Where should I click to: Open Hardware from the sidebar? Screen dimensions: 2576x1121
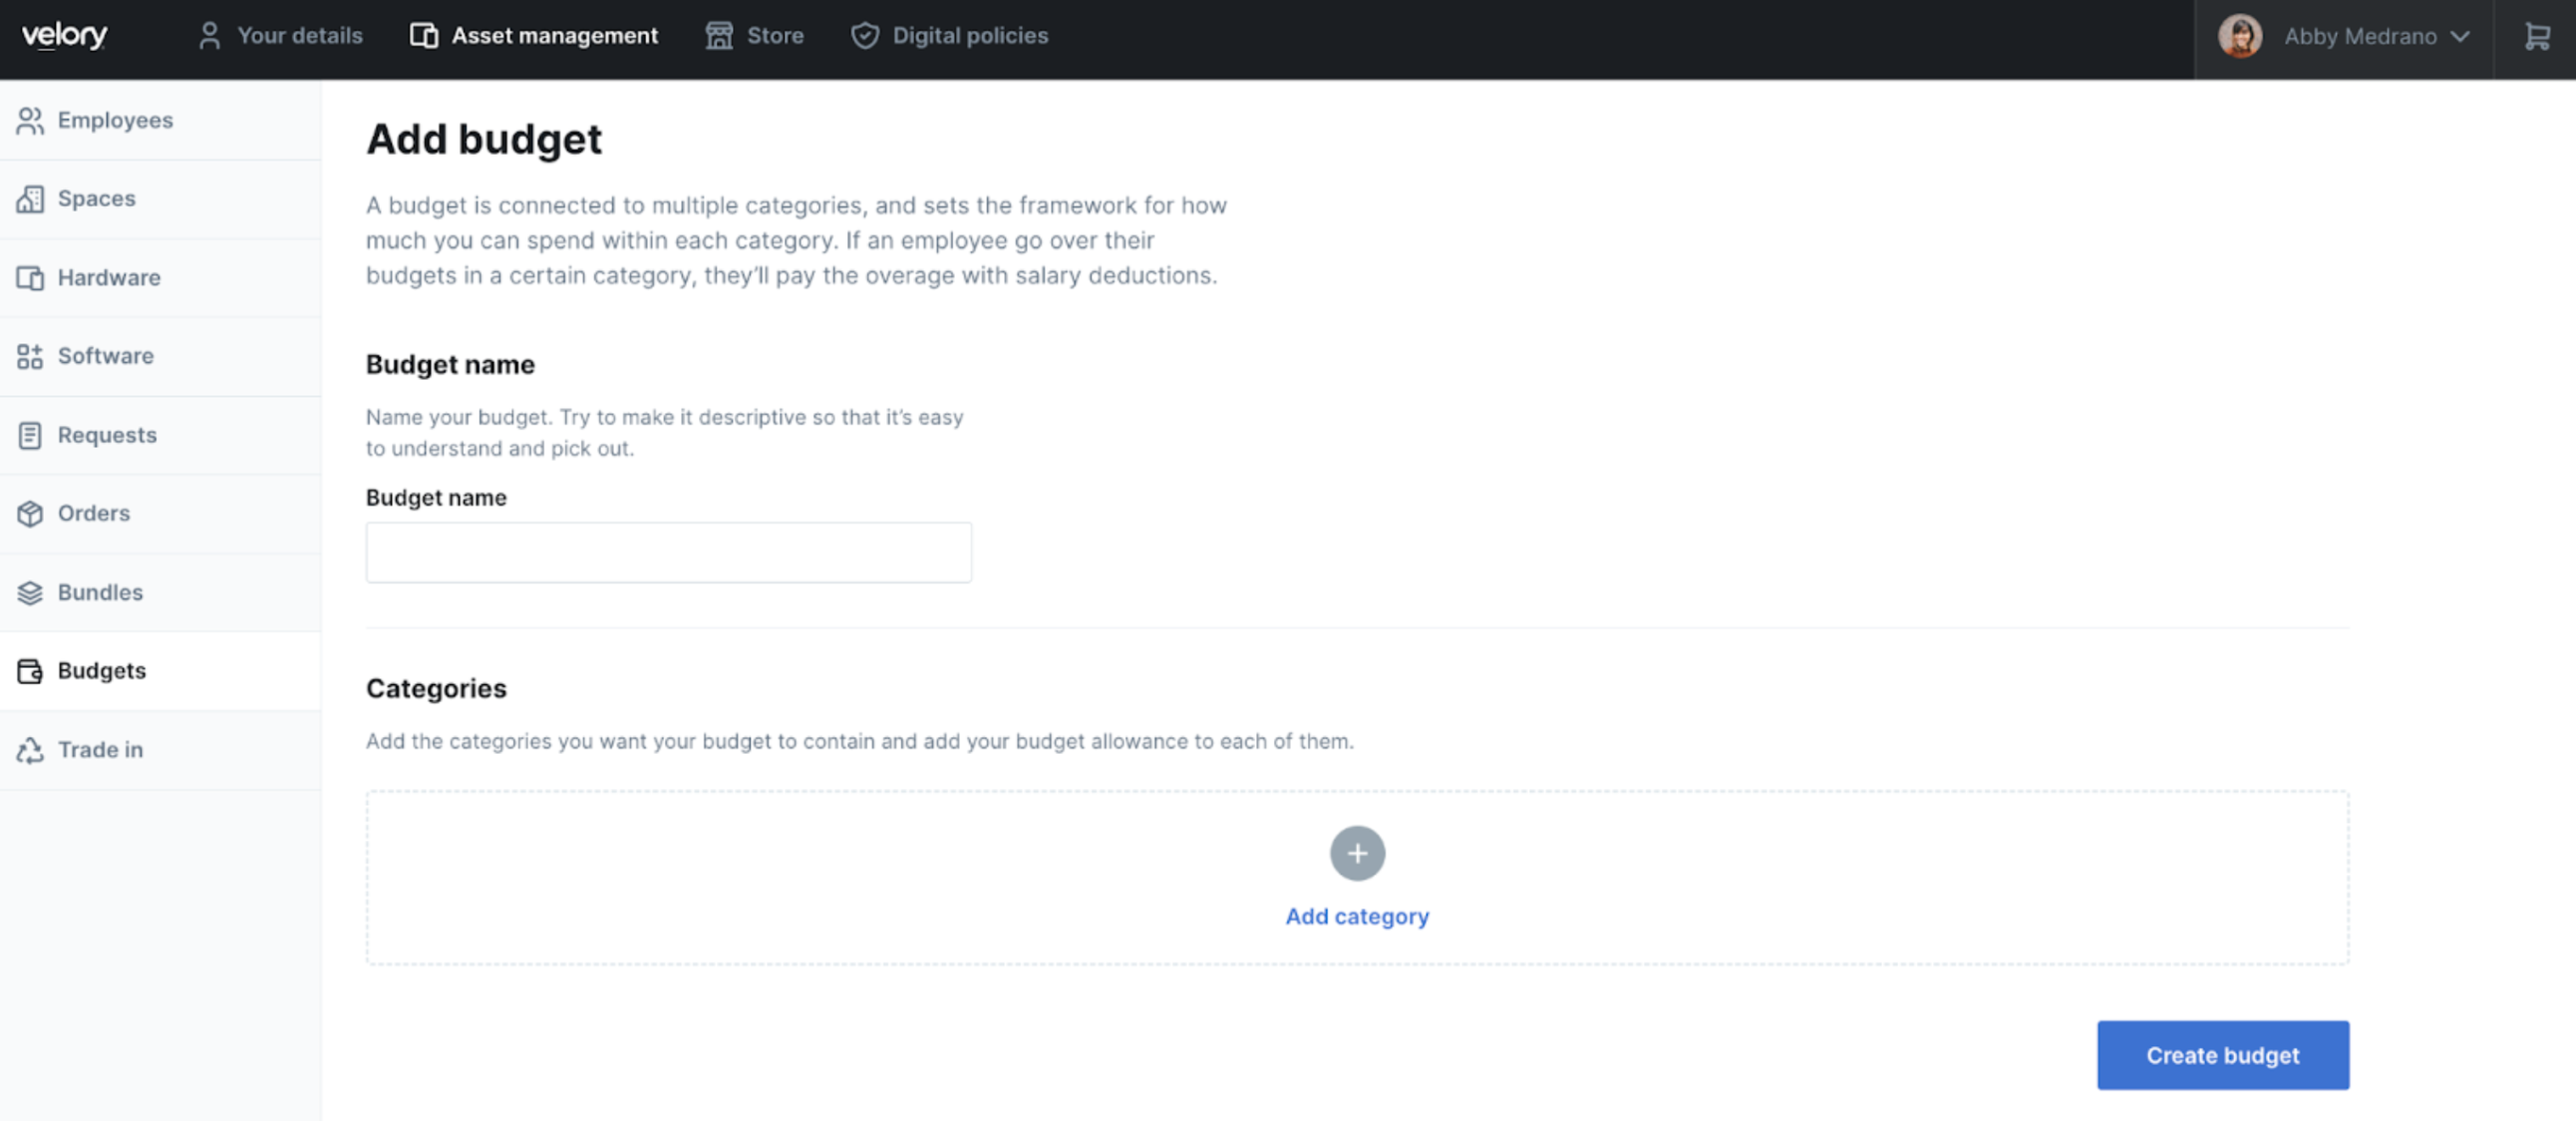(160, 277)
